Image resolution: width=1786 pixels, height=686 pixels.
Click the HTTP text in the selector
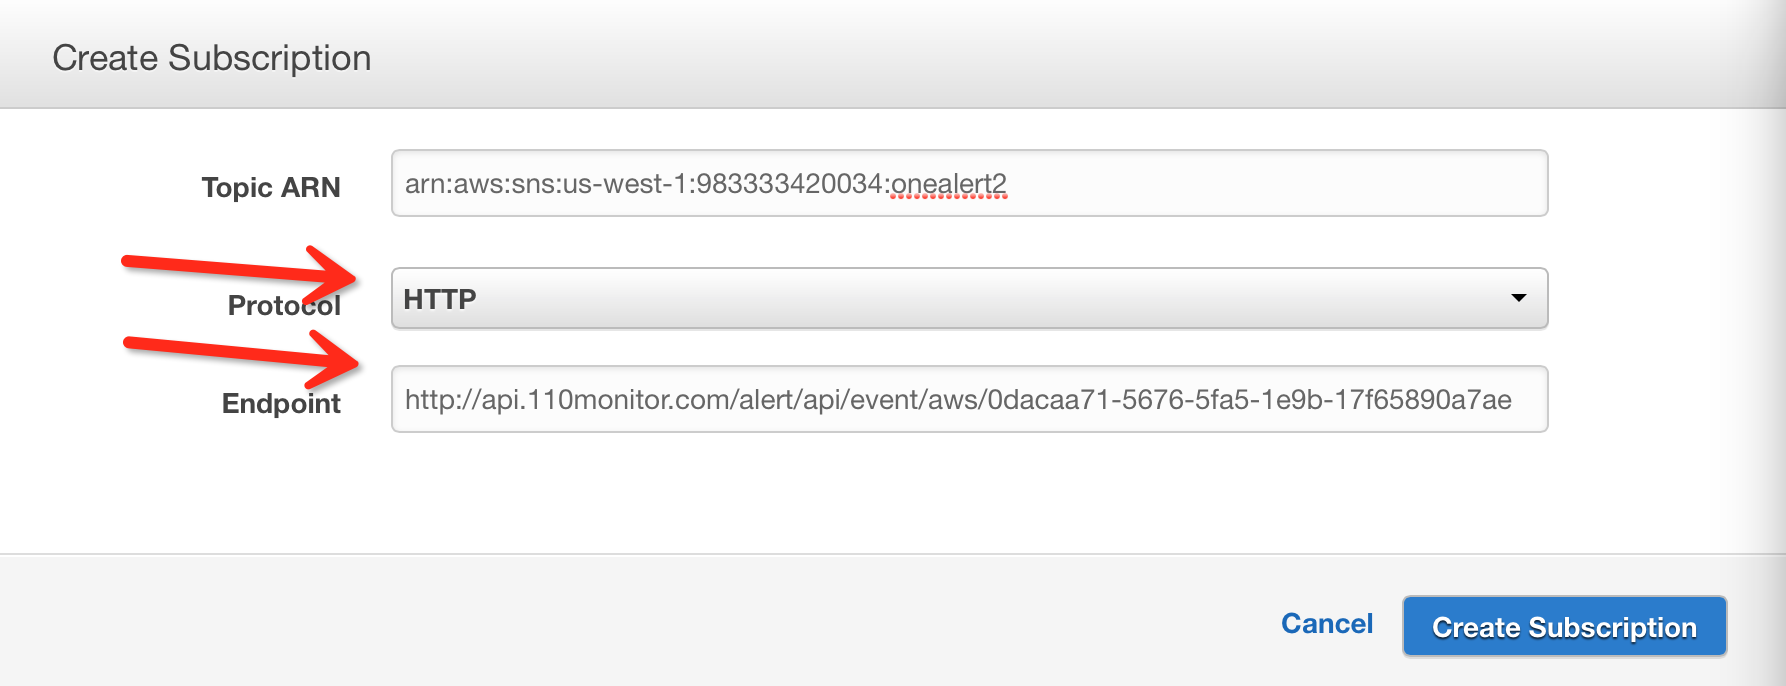[x=440, y=299]
